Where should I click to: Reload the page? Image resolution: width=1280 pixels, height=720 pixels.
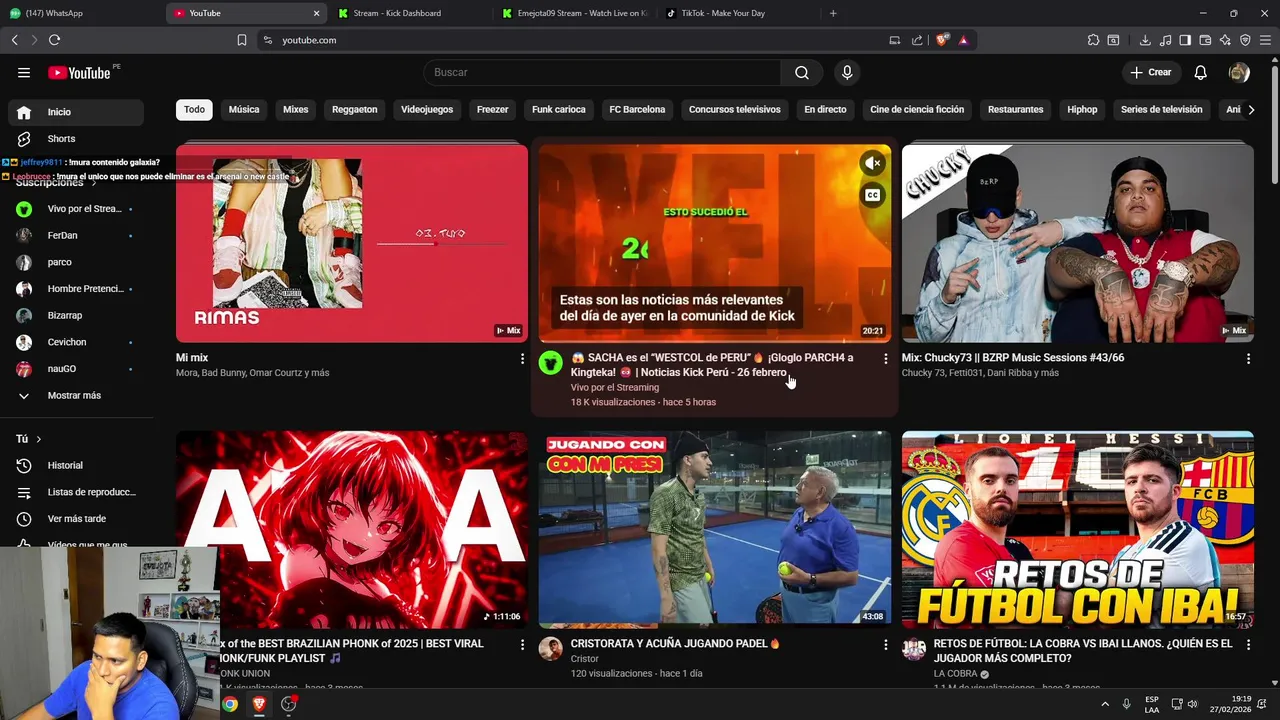[x=54, y=40]
